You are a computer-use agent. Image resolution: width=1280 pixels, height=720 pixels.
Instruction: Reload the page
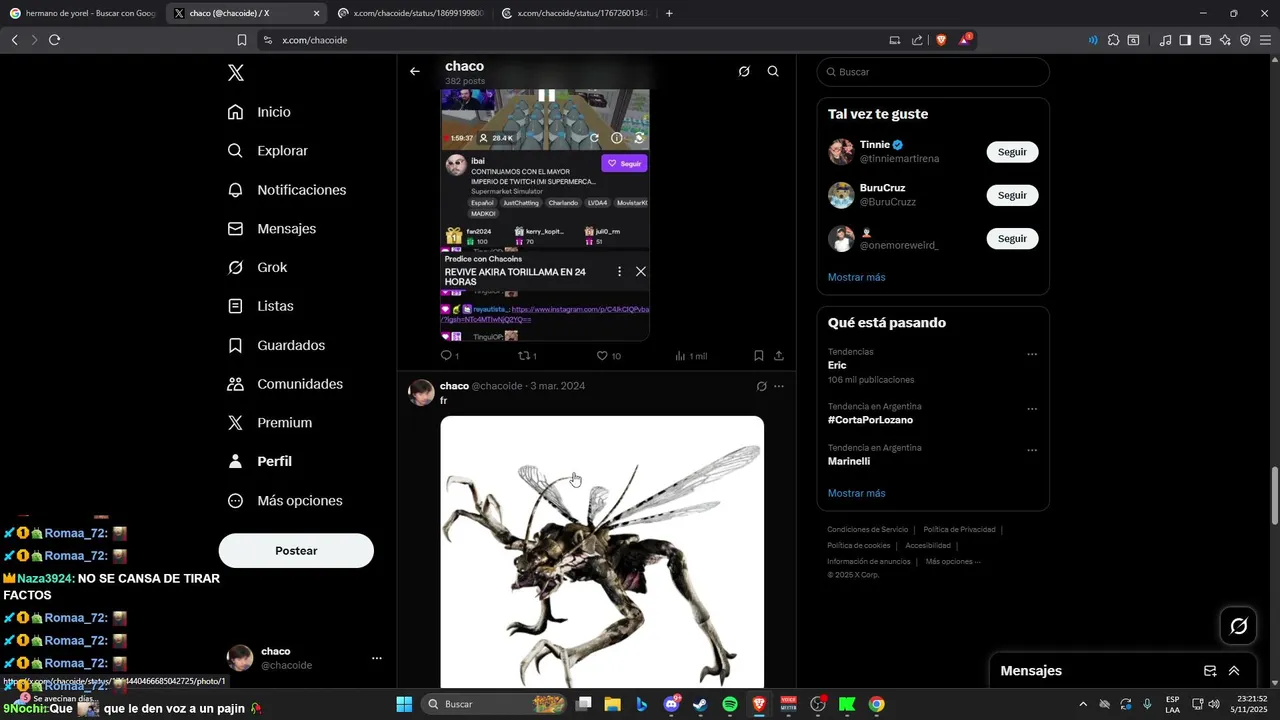click(54, 40)
